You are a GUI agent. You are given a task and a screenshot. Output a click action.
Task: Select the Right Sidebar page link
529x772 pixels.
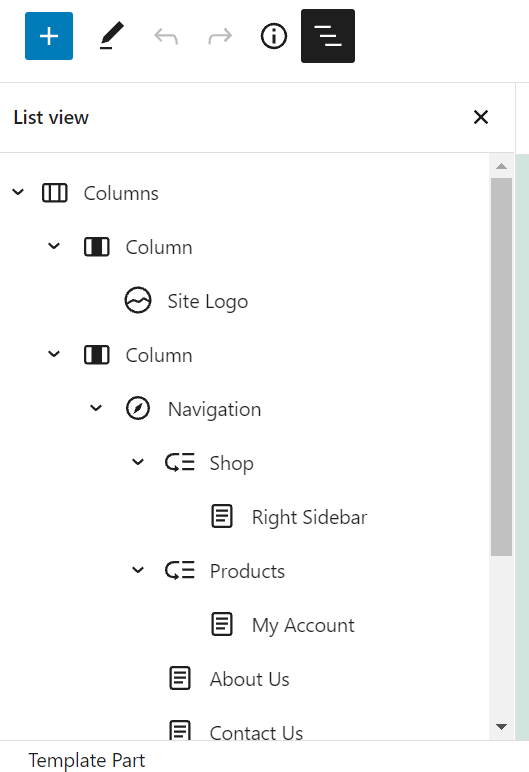point(309,517)
